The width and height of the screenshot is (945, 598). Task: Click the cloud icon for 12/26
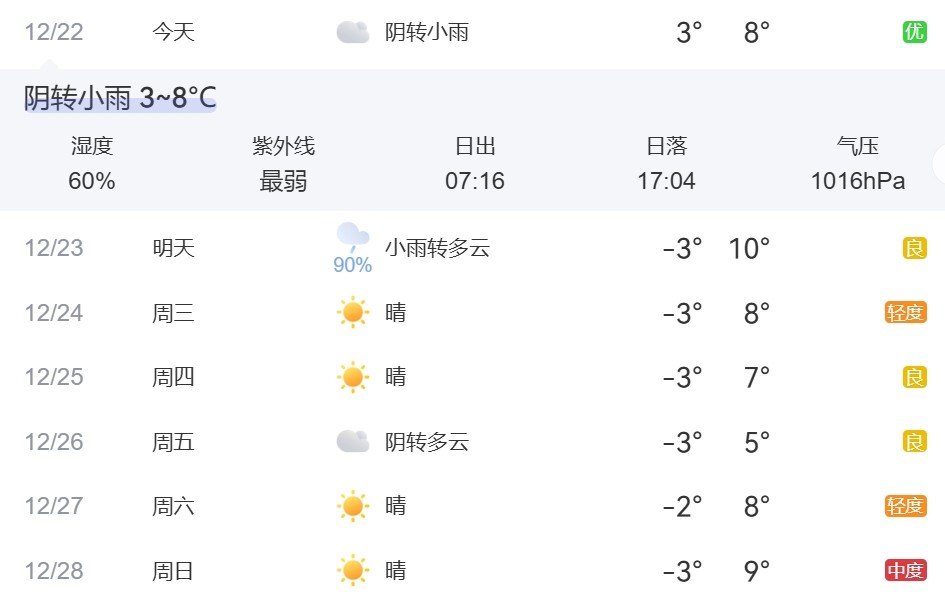pos(352,442)
